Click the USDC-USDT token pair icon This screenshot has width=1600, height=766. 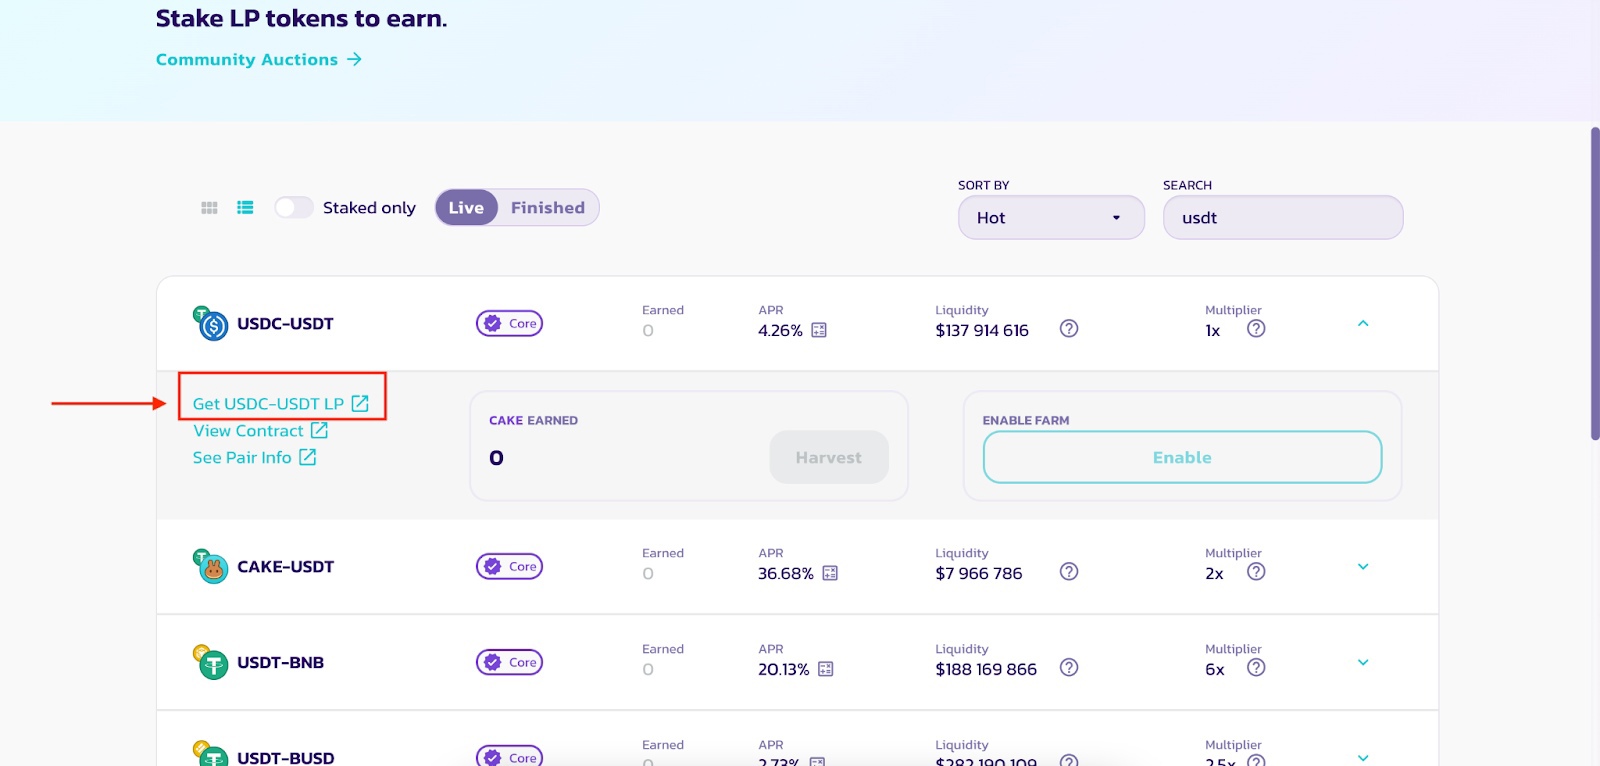coord(210,323)
